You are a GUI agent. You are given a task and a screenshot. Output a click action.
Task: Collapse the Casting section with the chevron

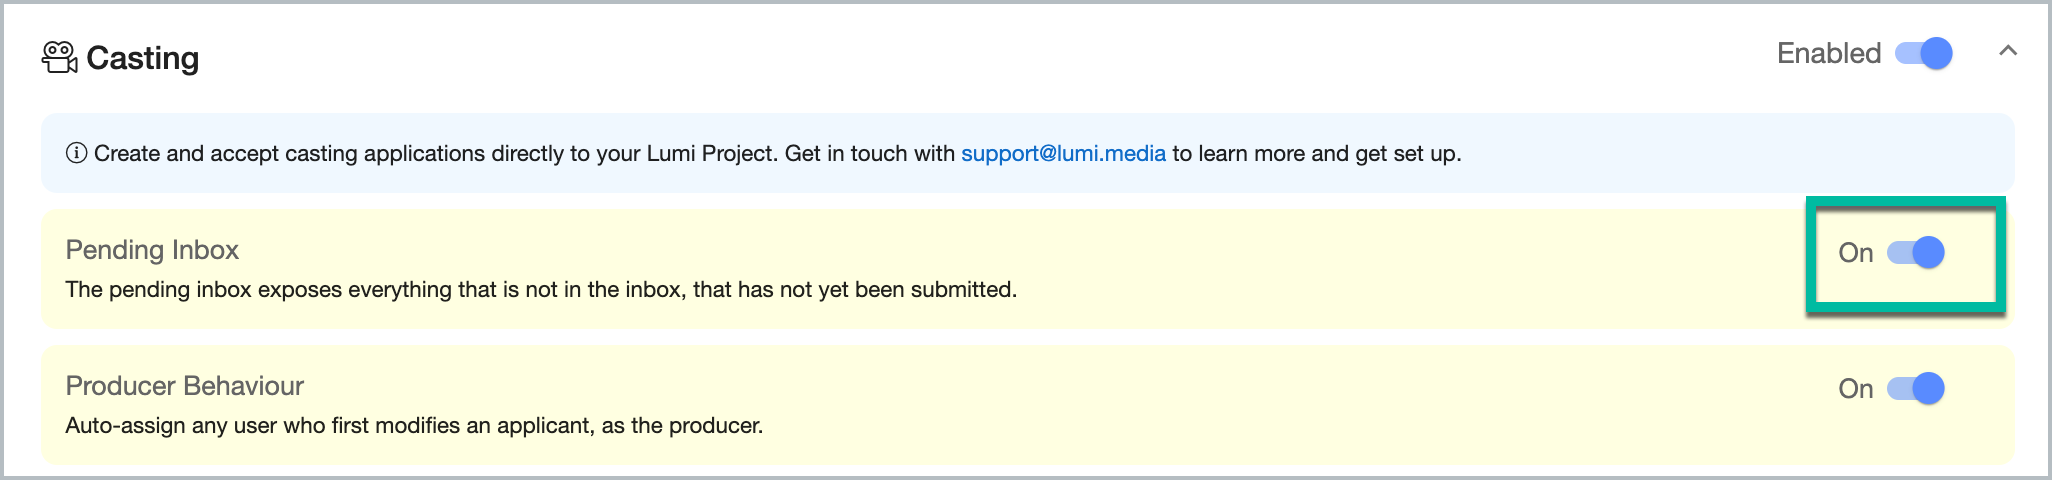tap(2008, 51)
